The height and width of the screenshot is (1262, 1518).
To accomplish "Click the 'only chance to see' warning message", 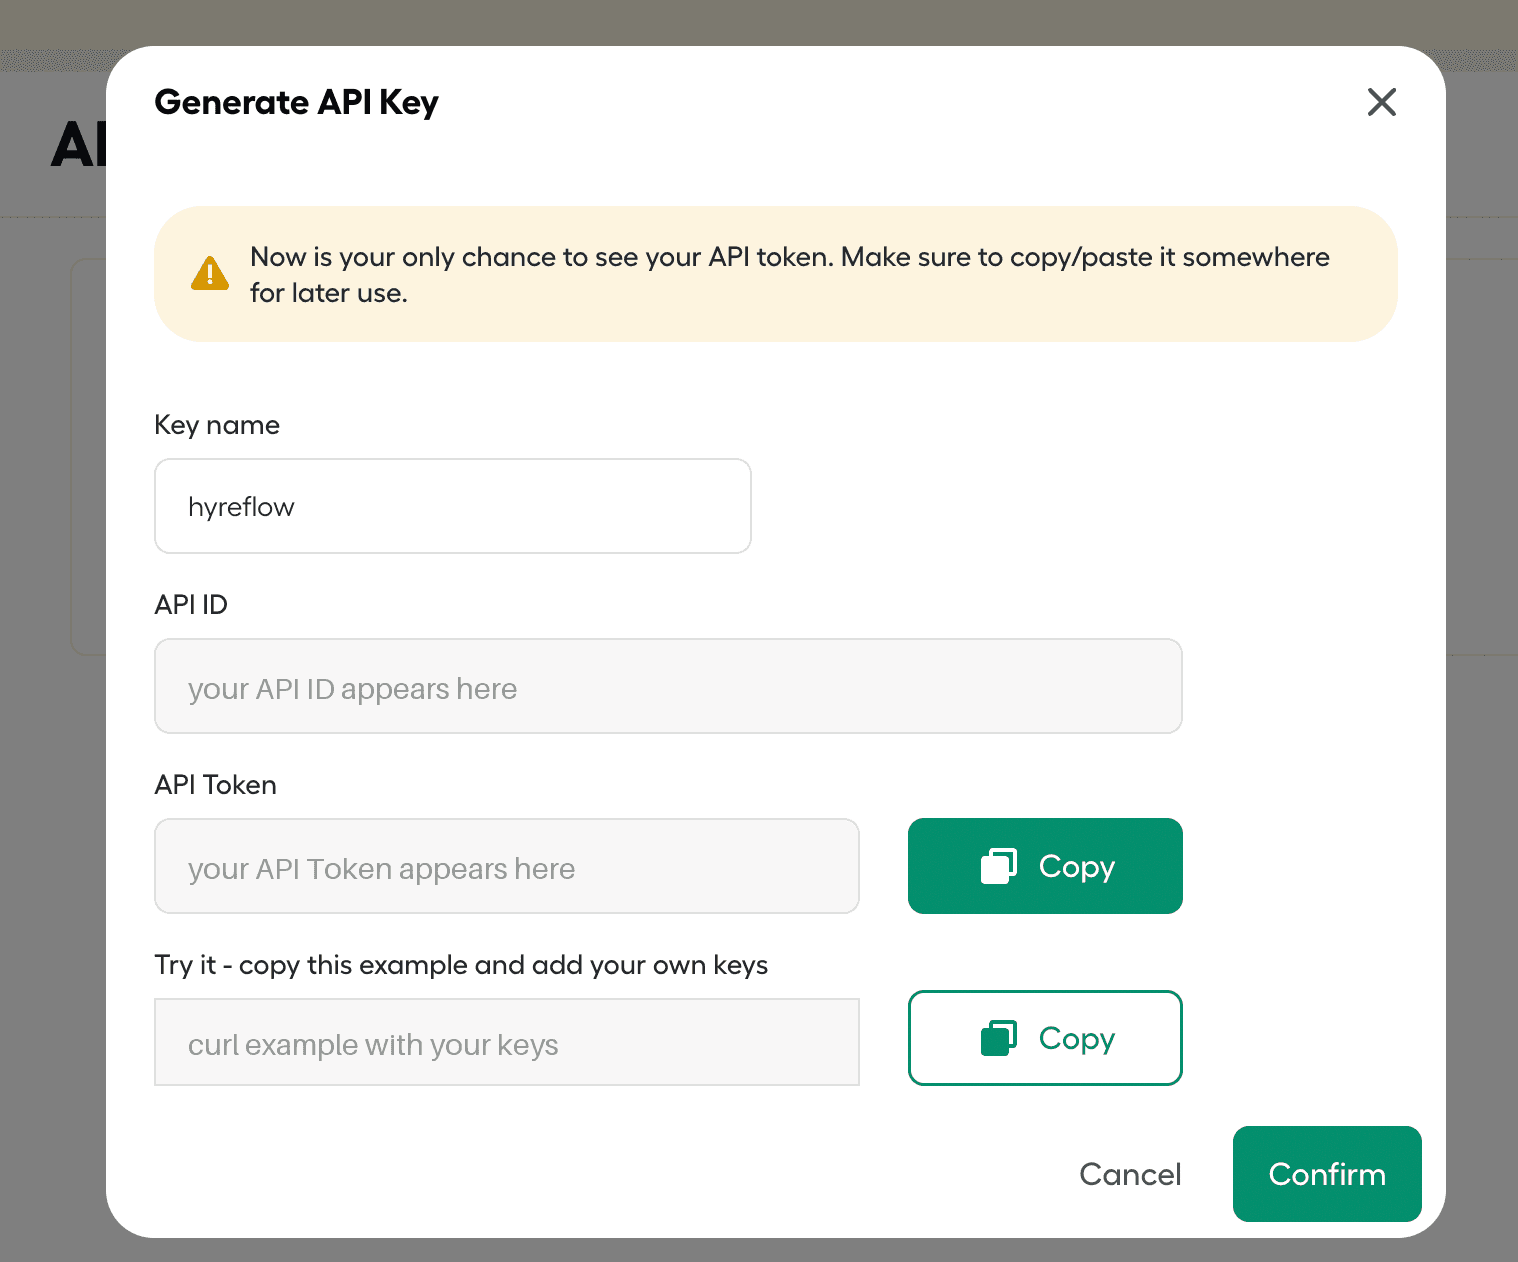I will click(x=790, y=275).
